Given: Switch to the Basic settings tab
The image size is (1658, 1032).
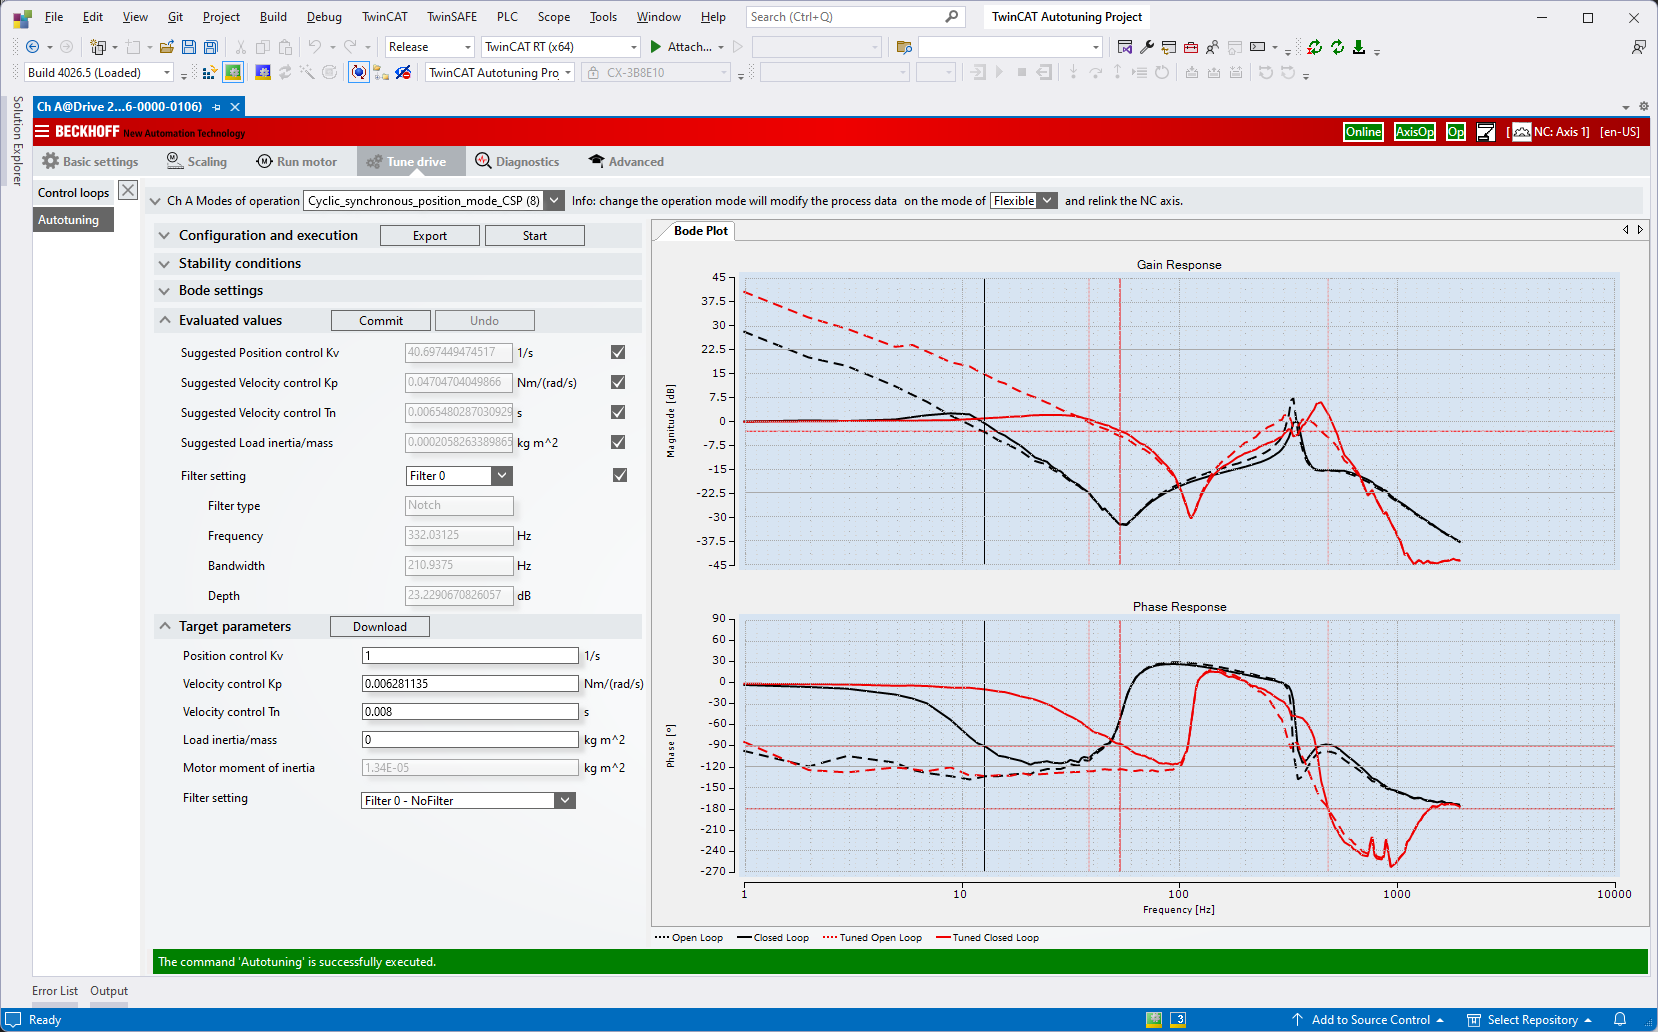Looking at the screenshot, I should point(90,161).
